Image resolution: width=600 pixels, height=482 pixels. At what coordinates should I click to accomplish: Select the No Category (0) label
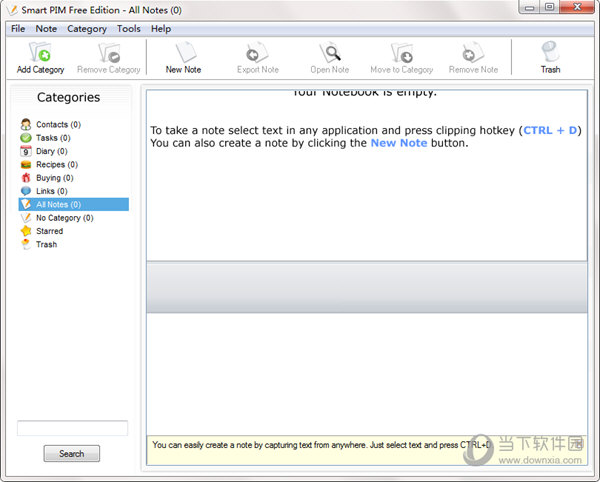pyautogui.click(x=65, y=218)
